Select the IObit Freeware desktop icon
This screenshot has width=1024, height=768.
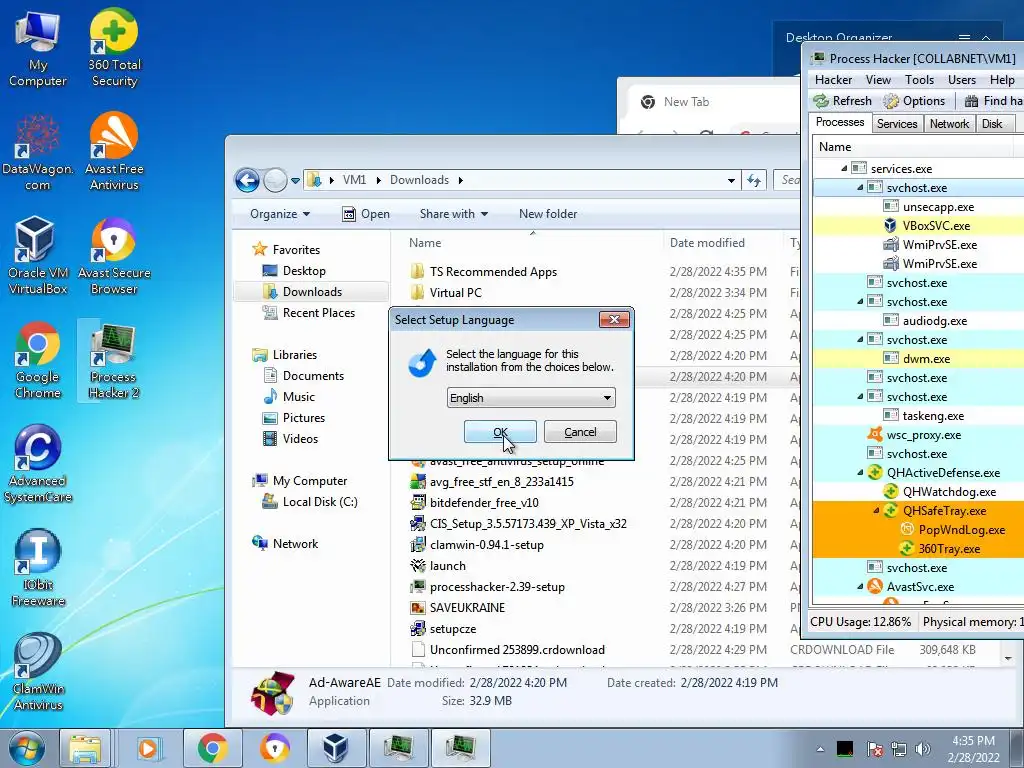tap(37, 568)
